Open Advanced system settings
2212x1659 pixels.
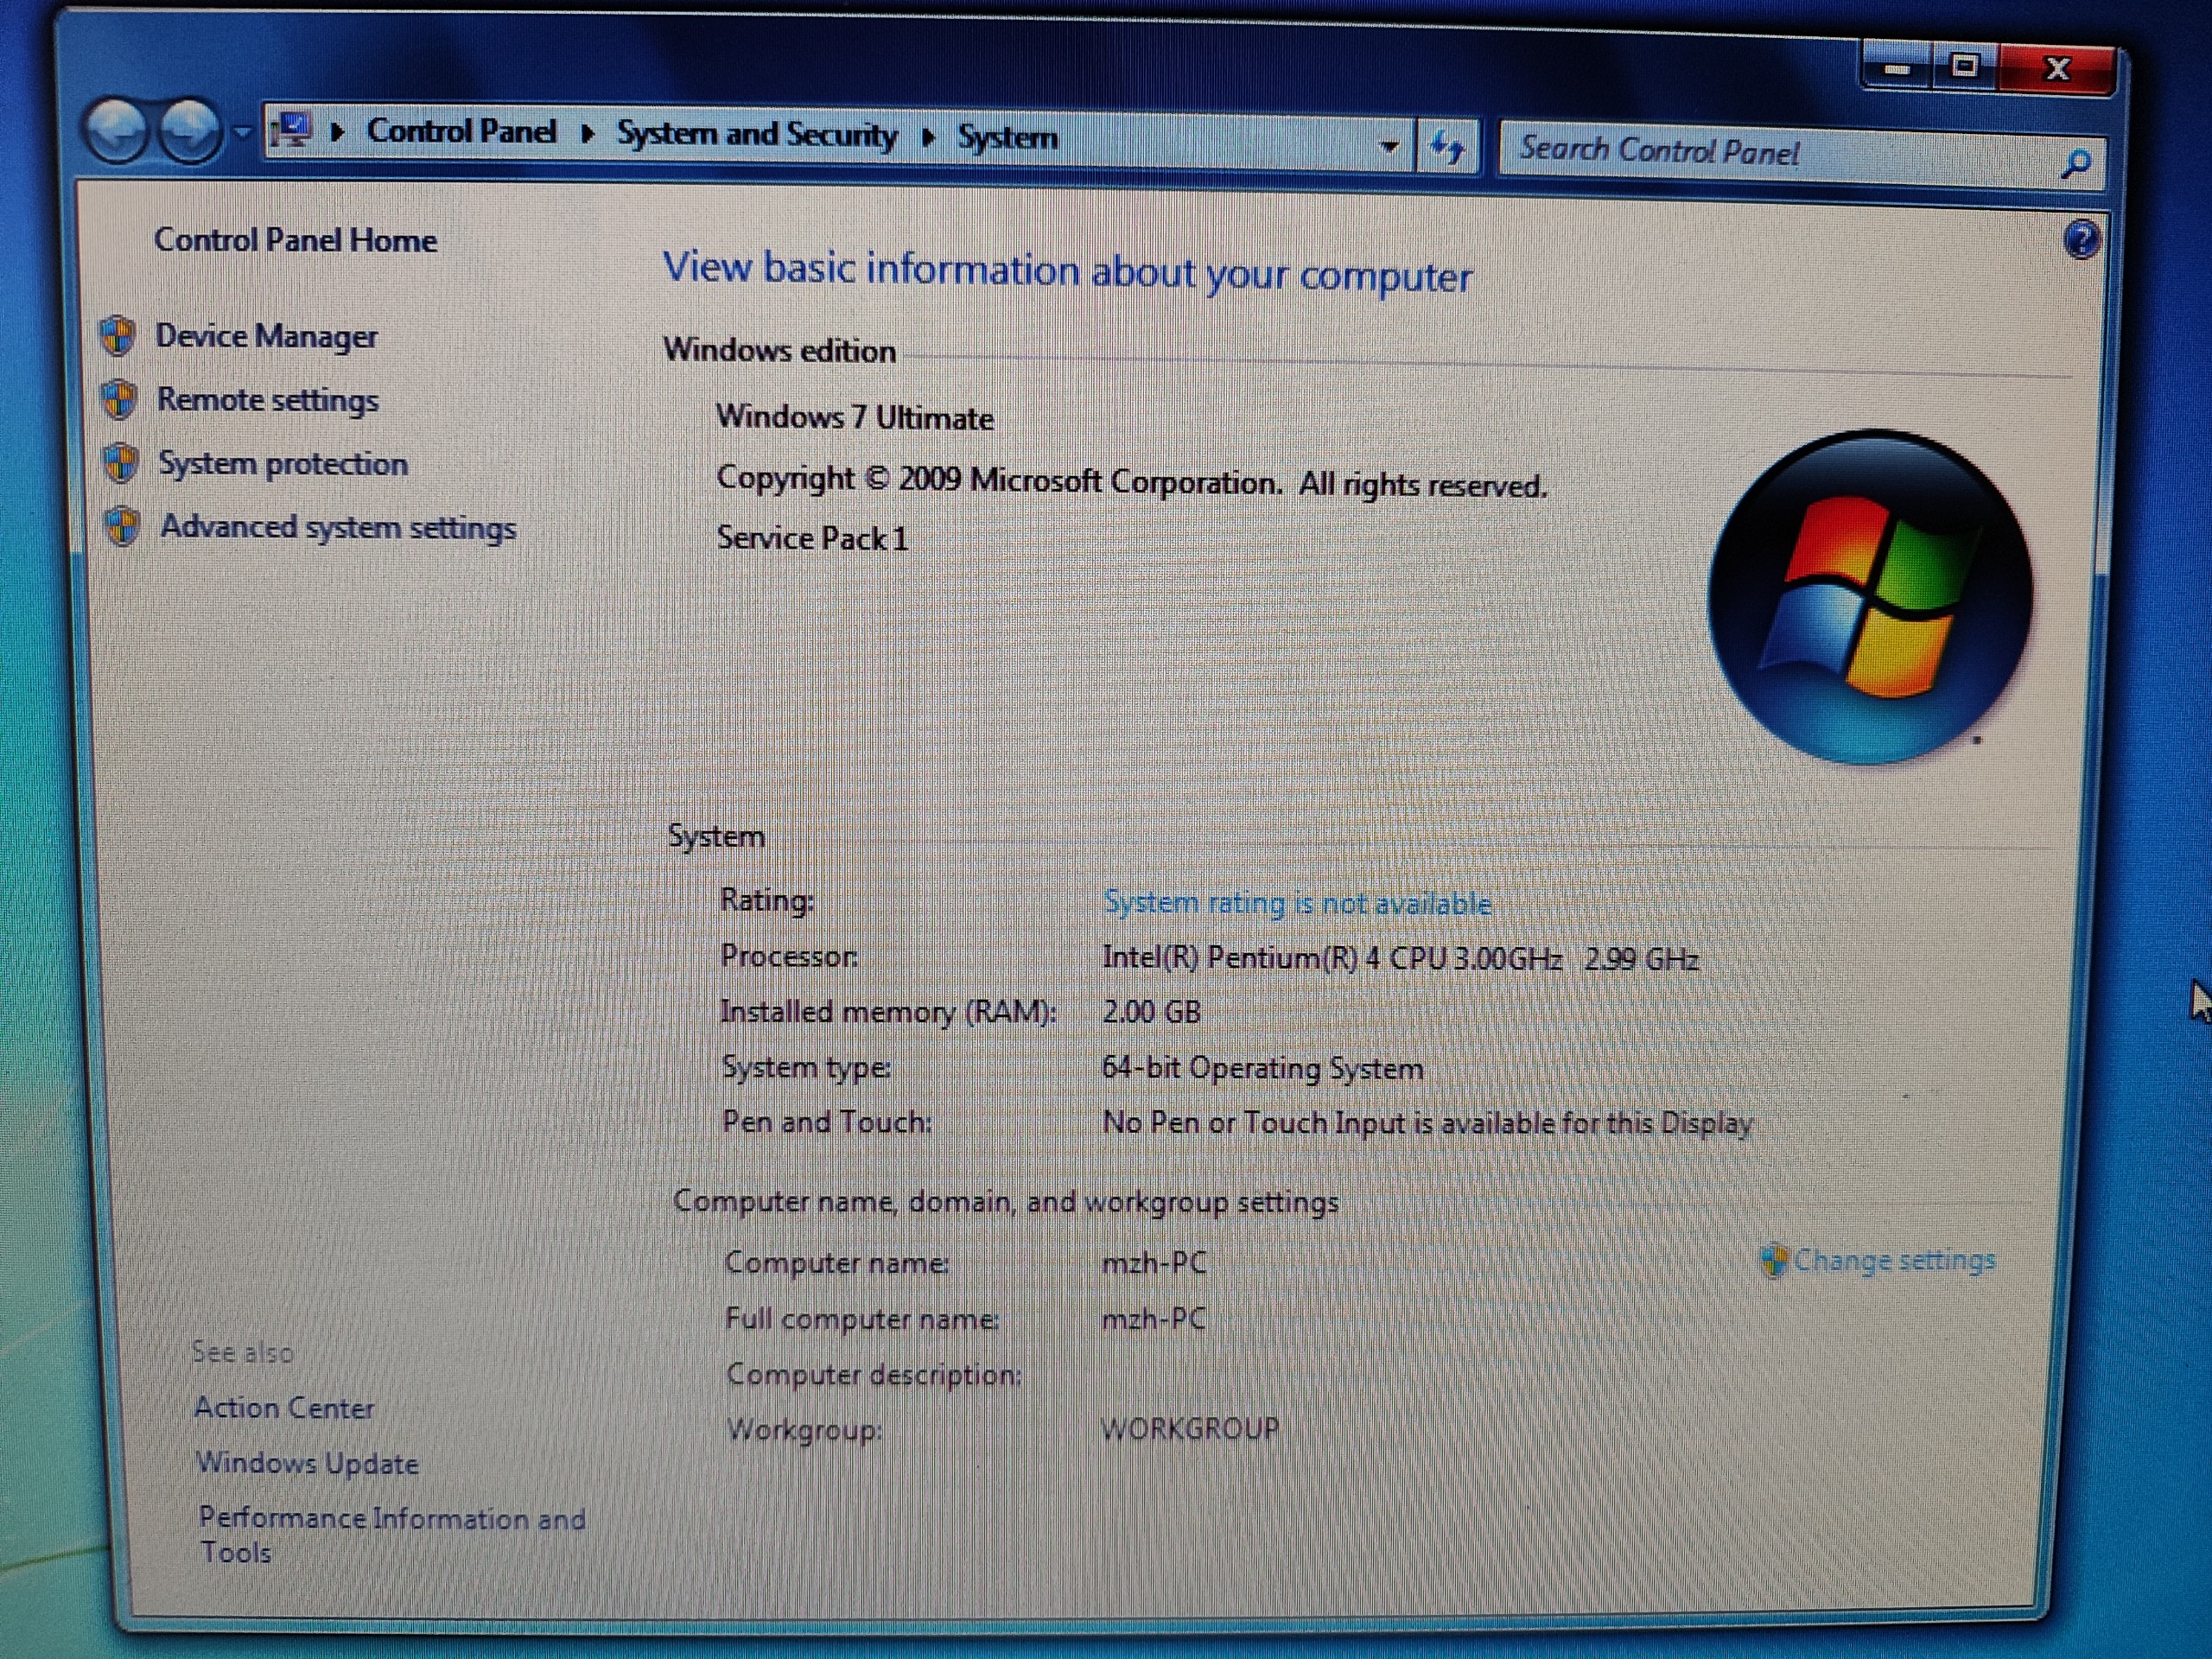click(x=338, y=527)
